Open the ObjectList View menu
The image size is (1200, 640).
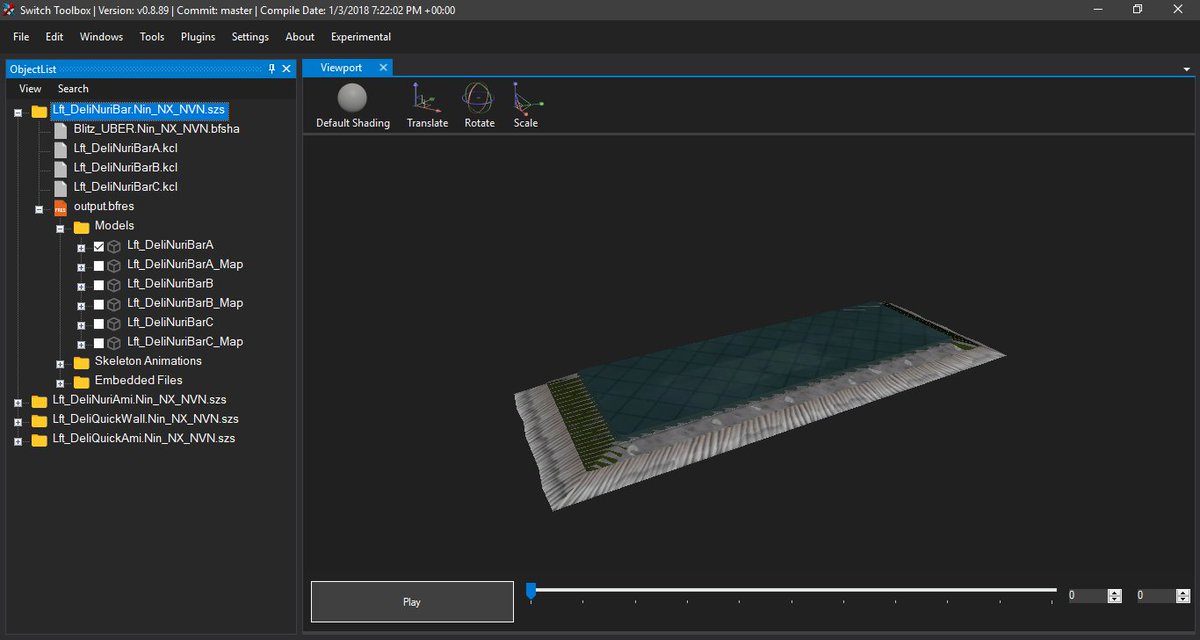coord(30,89)
